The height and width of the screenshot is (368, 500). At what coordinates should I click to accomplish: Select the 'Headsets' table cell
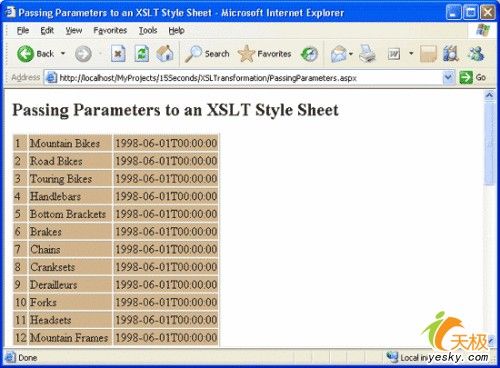click(x=70, y=320)
